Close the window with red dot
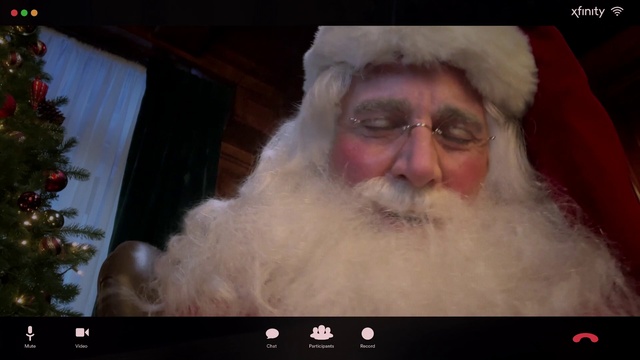The height and width of the screenshot is (360, 640). (14, 13)
